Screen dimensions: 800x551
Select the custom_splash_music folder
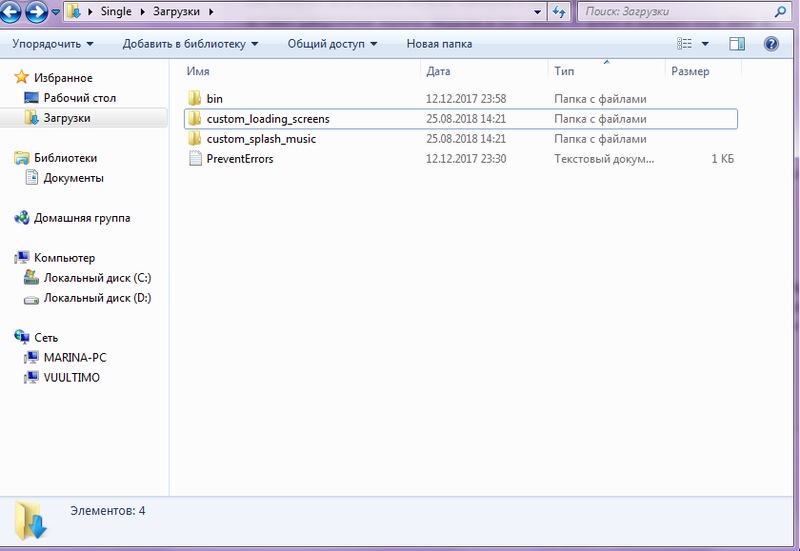259,139
